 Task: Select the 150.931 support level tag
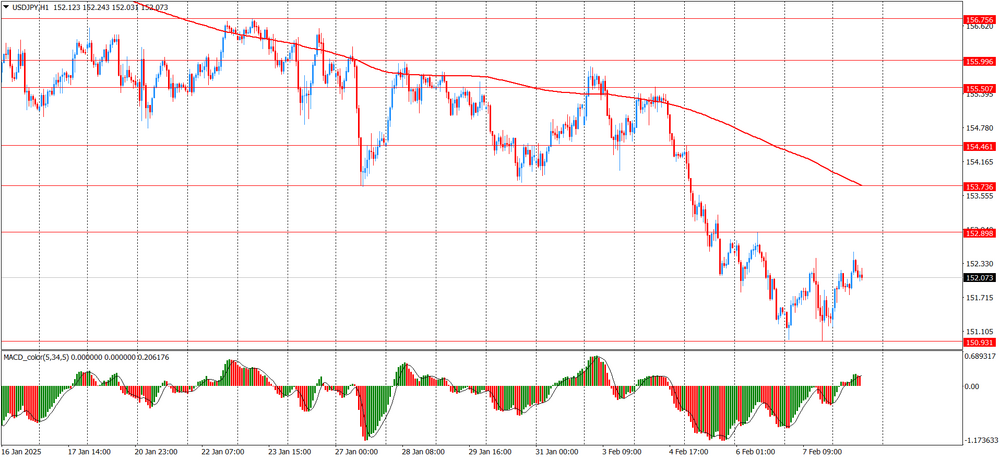[x=979, y=342]
